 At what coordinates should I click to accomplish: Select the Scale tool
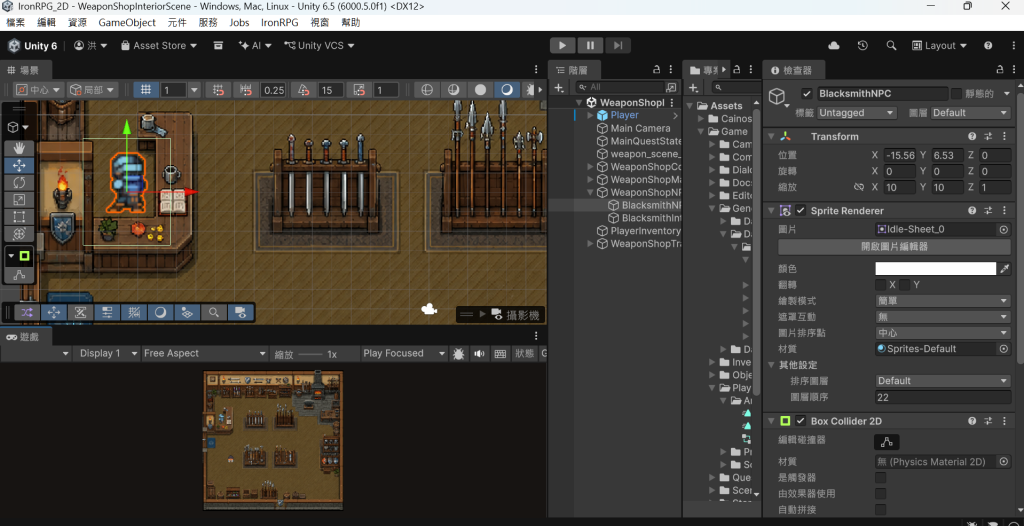point(19,200)
